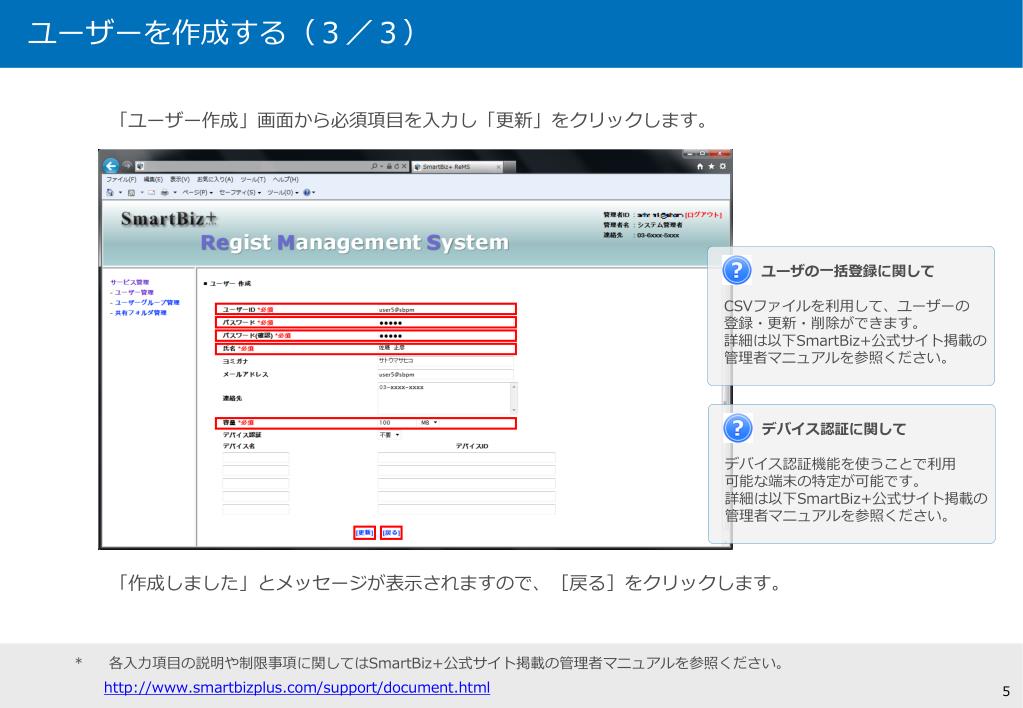Switch to the SmartBiz+ ReMS tab
Image resolution: width=1023 pixels, height=708 pixels.
(x=457, y=167)
